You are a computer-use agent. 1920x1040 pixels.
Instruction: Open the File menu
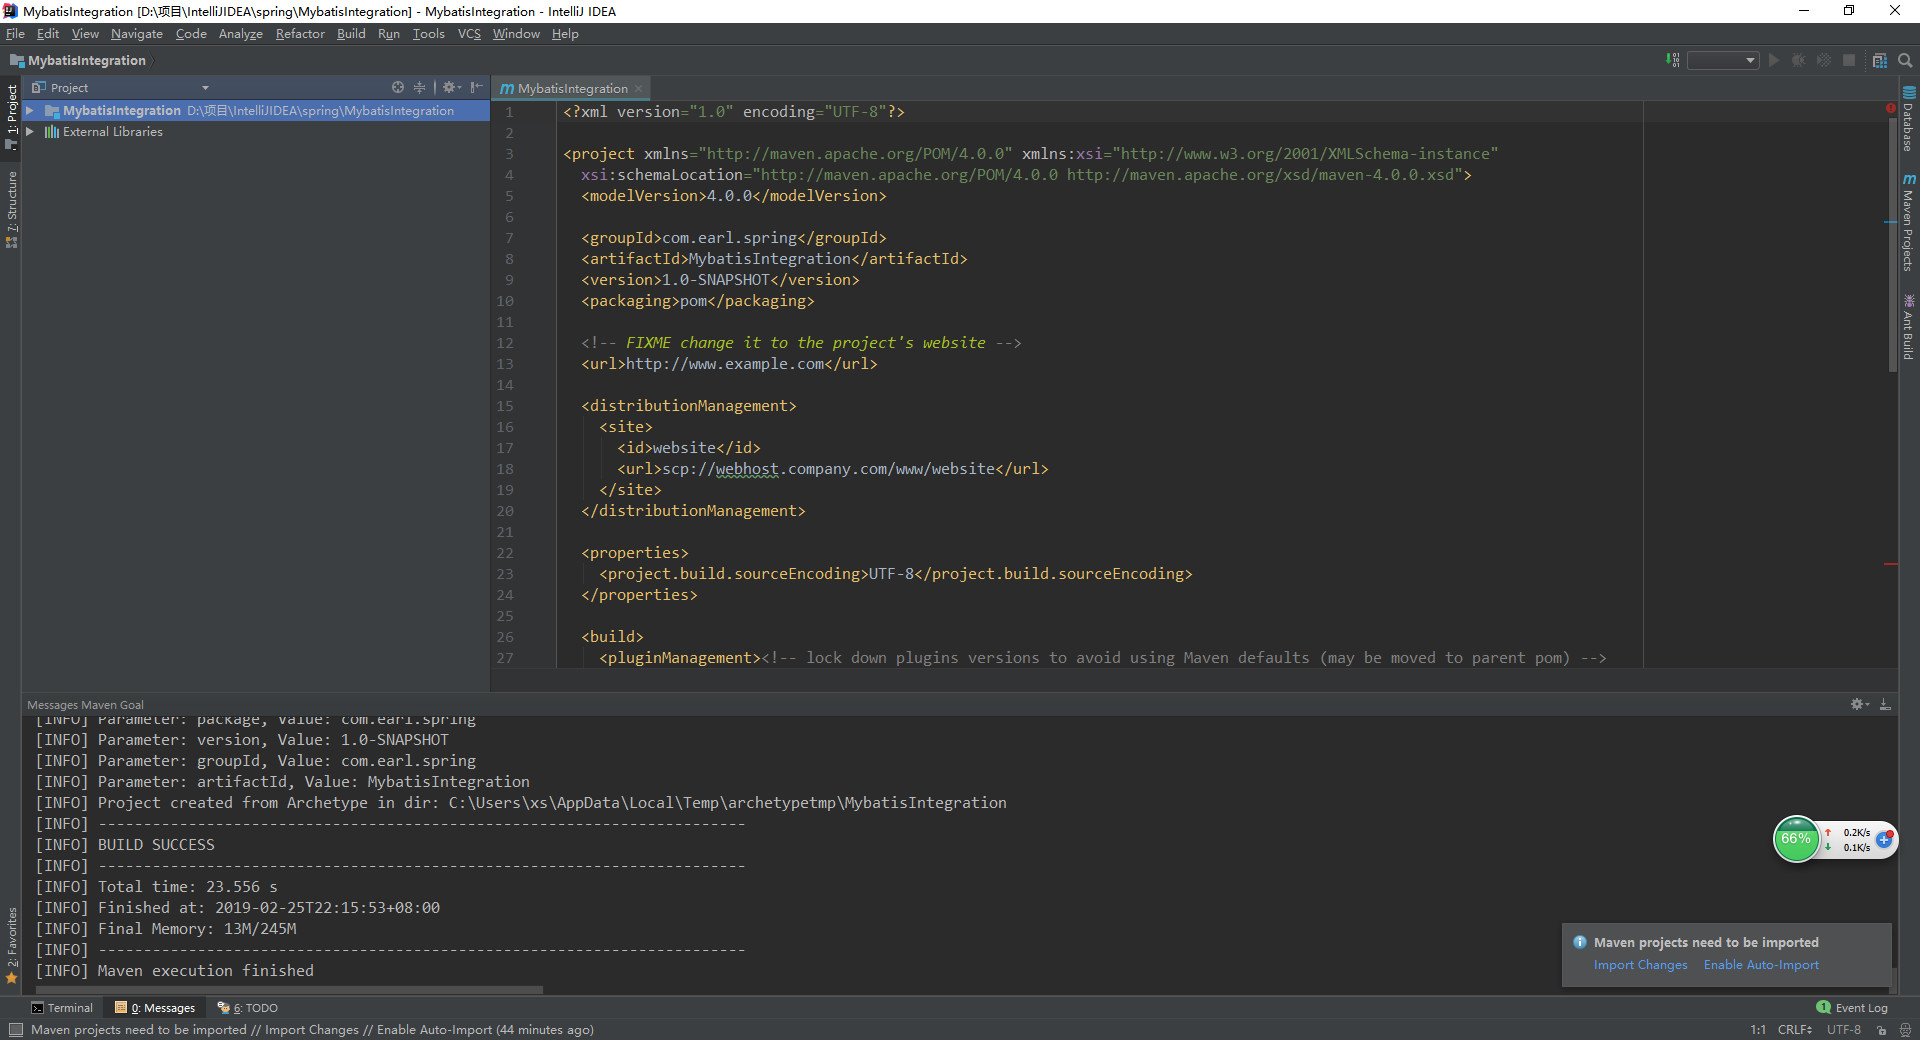(x=15, y=33)
